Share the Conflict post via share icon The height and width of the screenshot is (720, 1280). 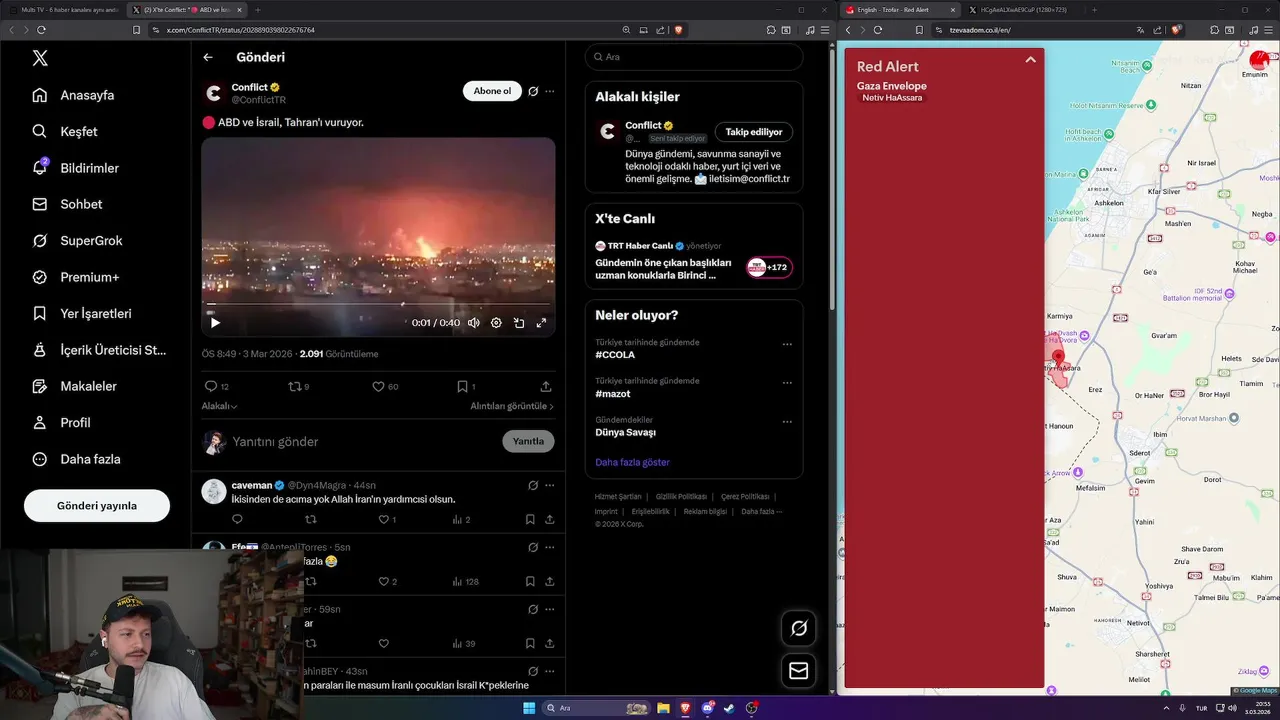pyautogui.click(x=546, y=386)
